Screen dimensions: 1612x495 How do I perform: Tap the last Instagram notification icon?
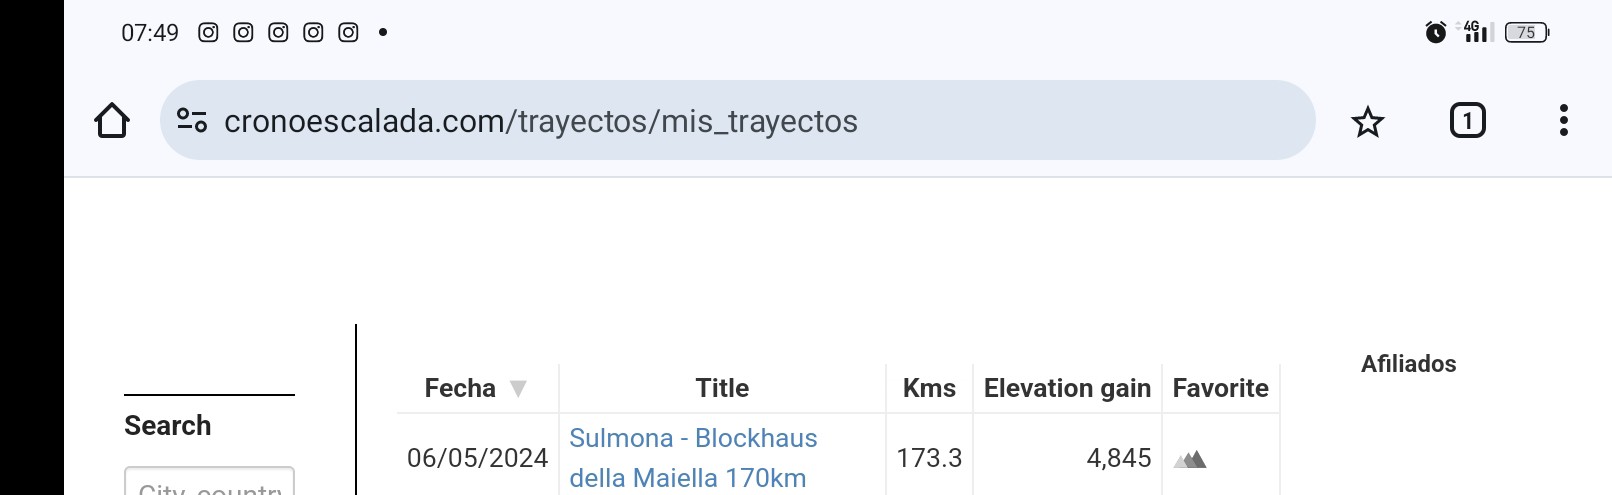[x=348, y=32]
